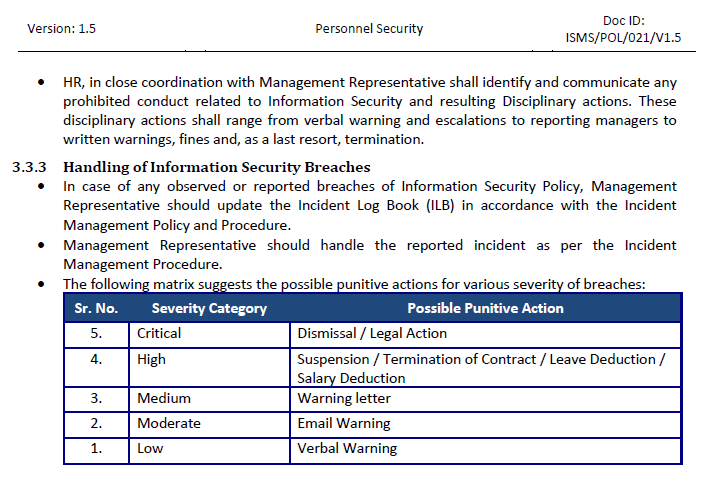The image size is (711, 488).
Task: Click the Suspension / Termination of Contract cell
Action: 481,368
